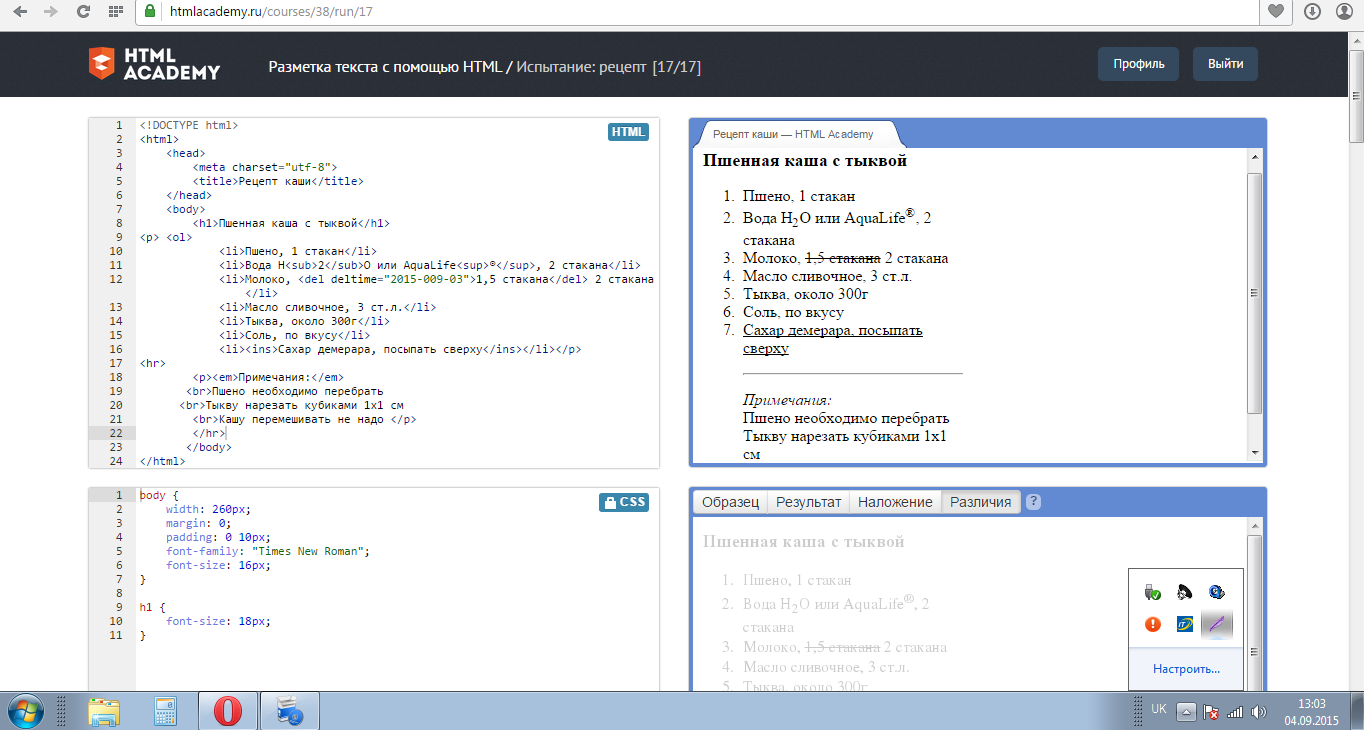Click the Разметка текста с помощью HTML link
Screen dimensions: 1364x730
click(x=386, y=67)
